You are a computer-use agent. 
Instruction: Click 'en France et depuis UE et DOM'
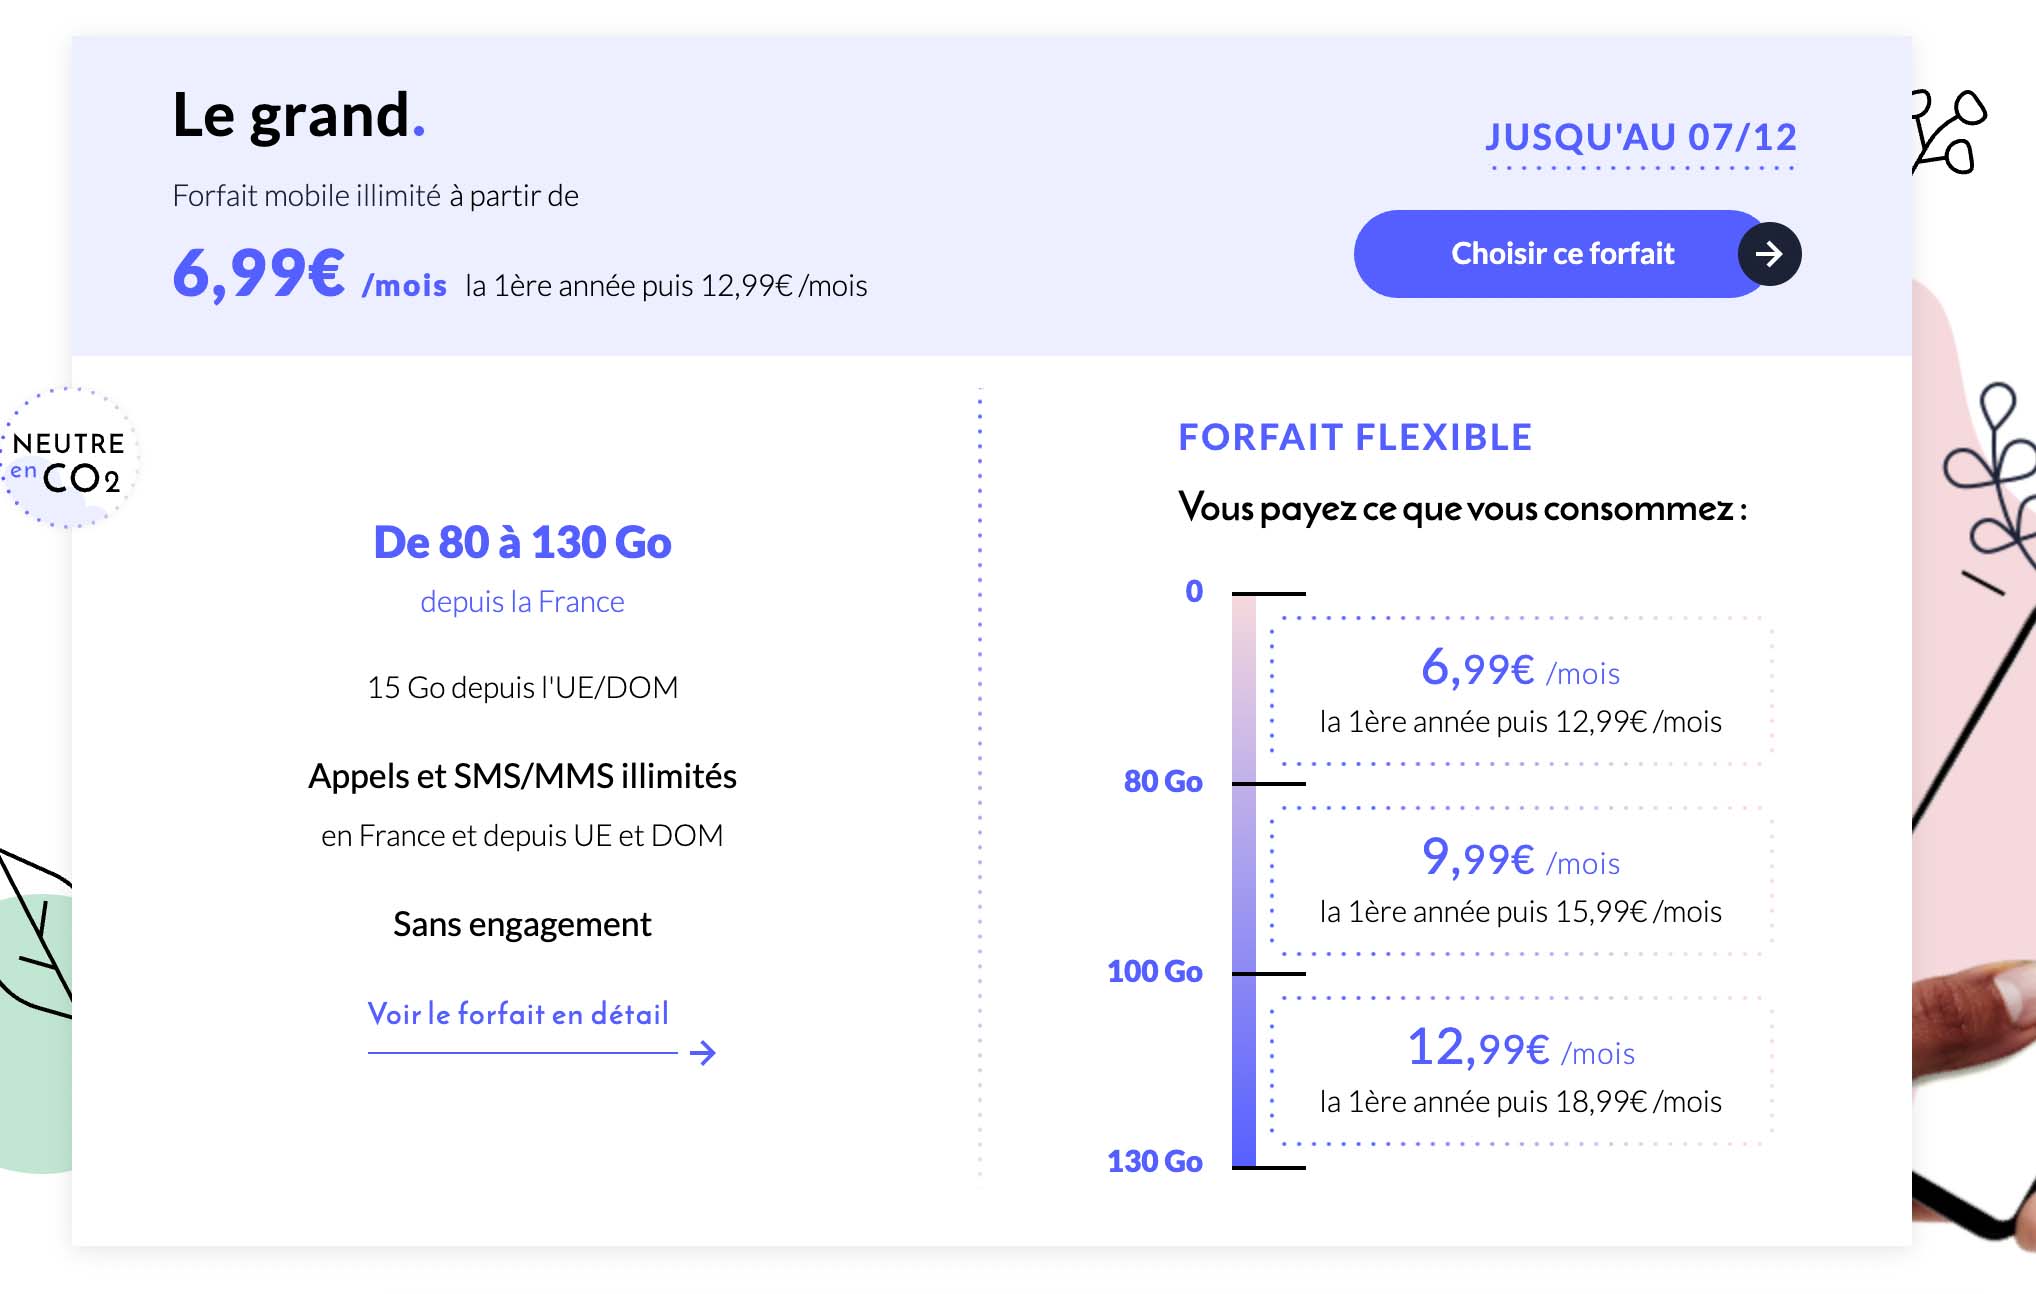[x=522, y=836]
